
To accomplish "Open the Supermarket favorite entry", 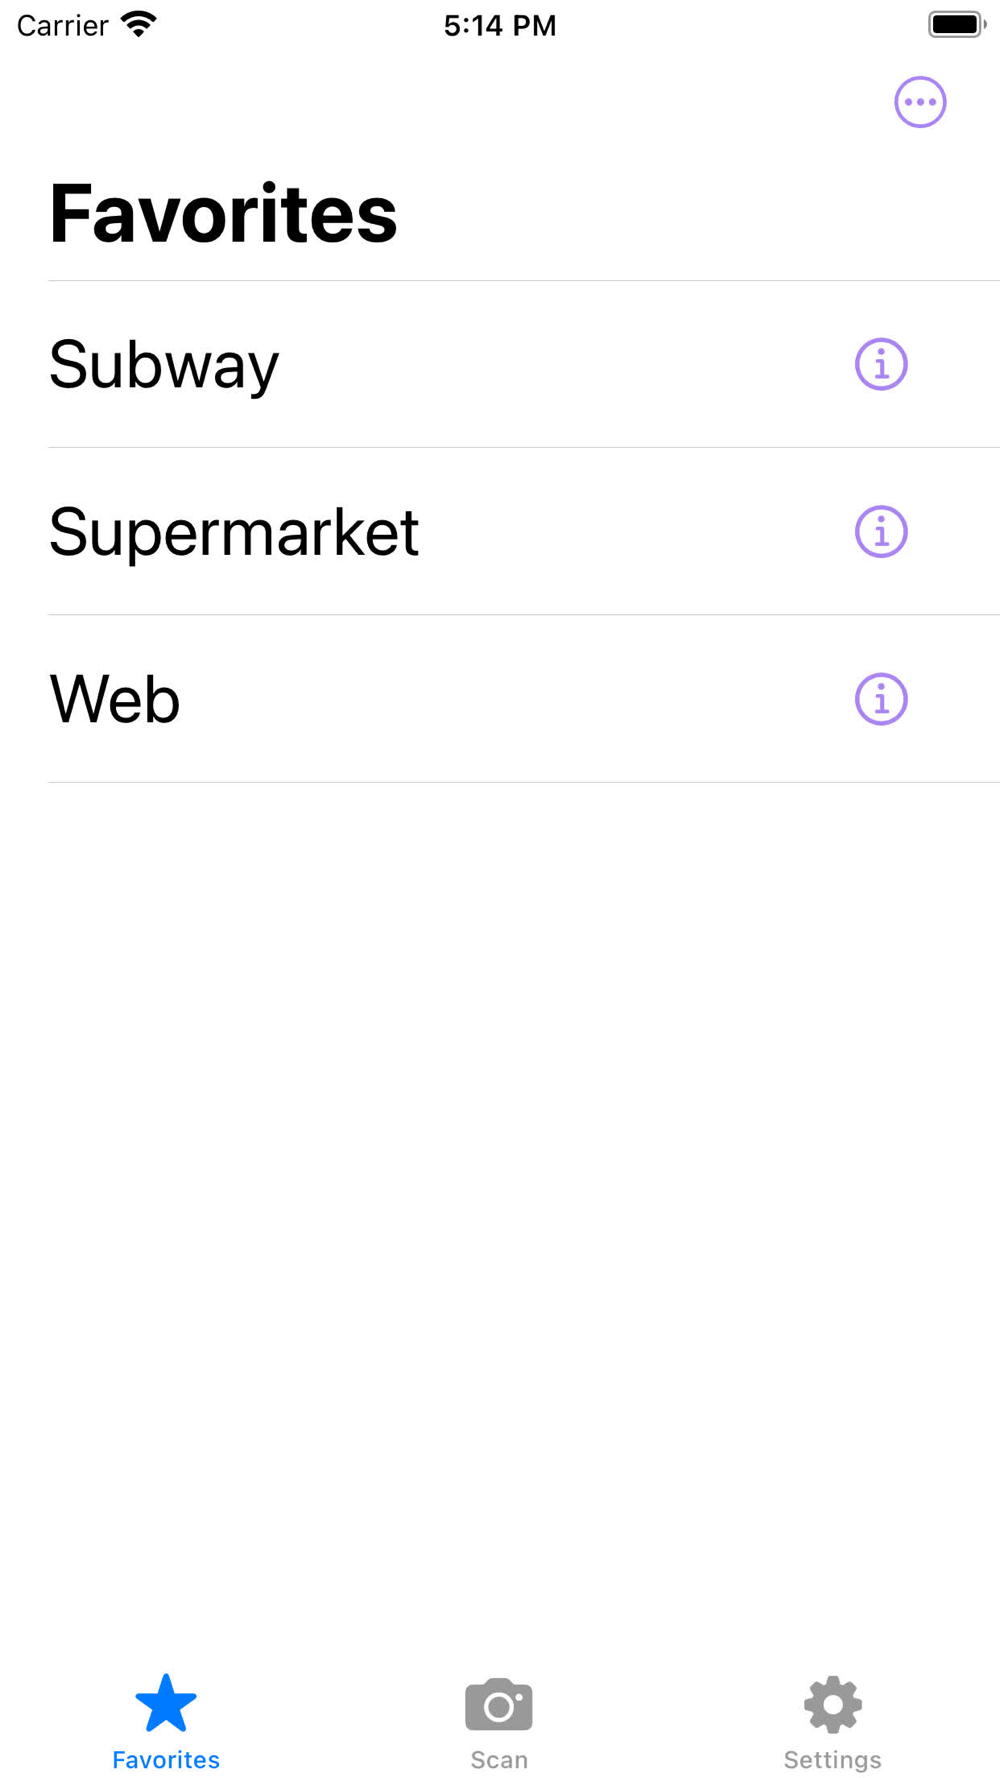I will [234, 531].
